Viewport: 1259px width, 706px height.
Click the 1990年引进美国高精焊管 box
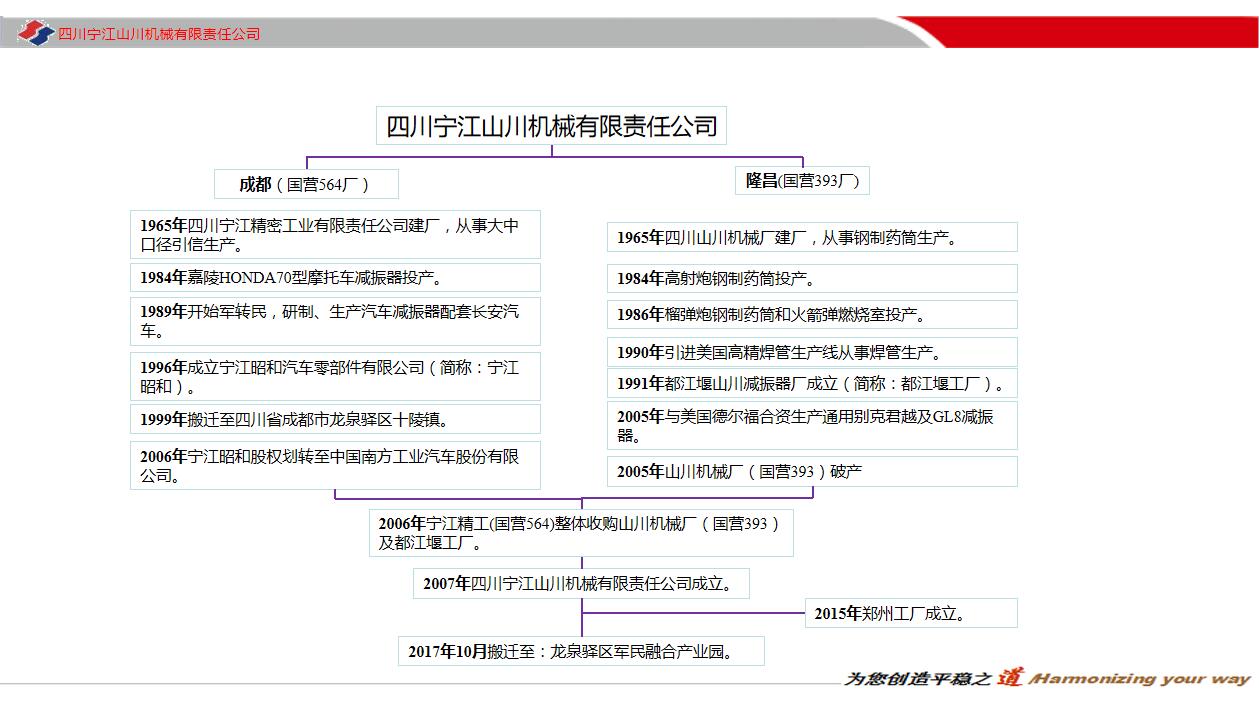point(812,351)
